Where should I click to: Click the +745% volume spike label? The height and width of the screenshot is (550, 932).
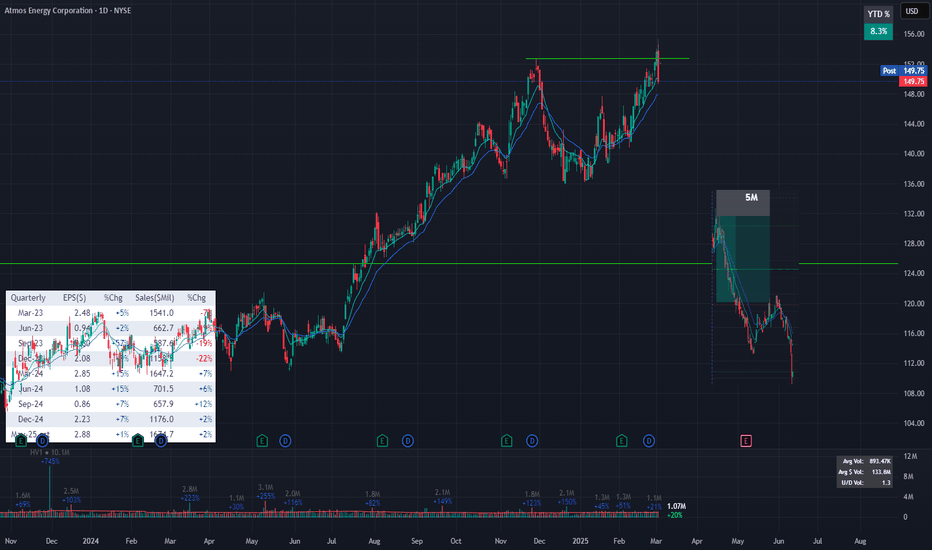click(50, 461)
